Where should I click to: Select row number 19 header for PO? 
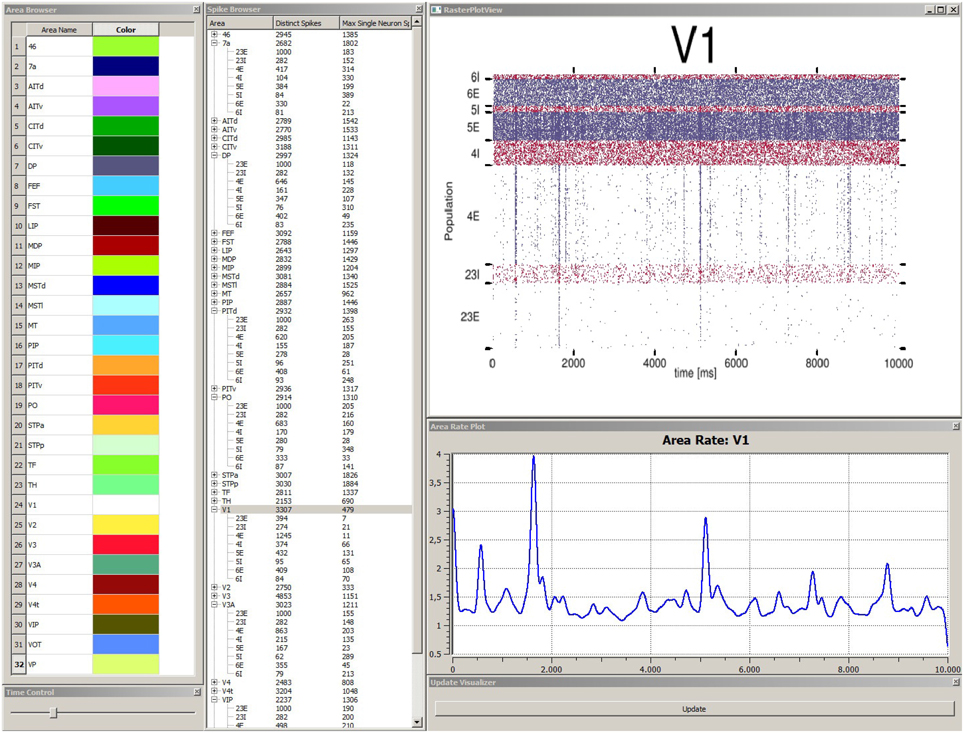tap(18, 405)
